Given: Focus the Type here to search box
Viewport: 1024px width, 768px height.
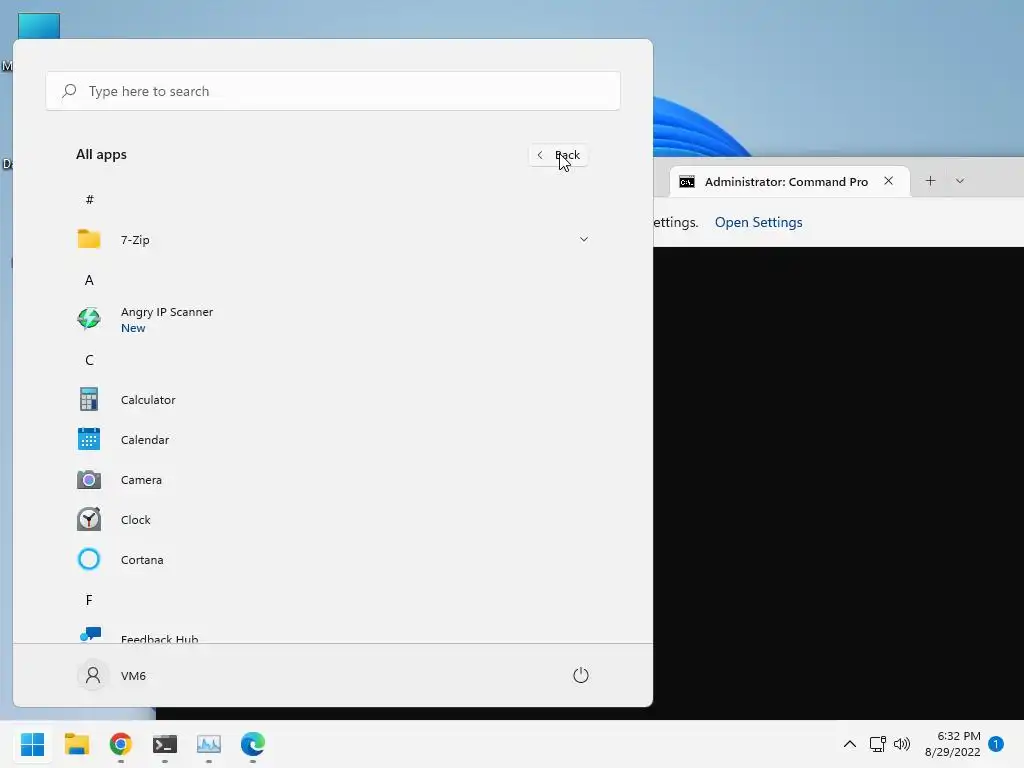Looking at the screenshot, I should coord(333,91).
